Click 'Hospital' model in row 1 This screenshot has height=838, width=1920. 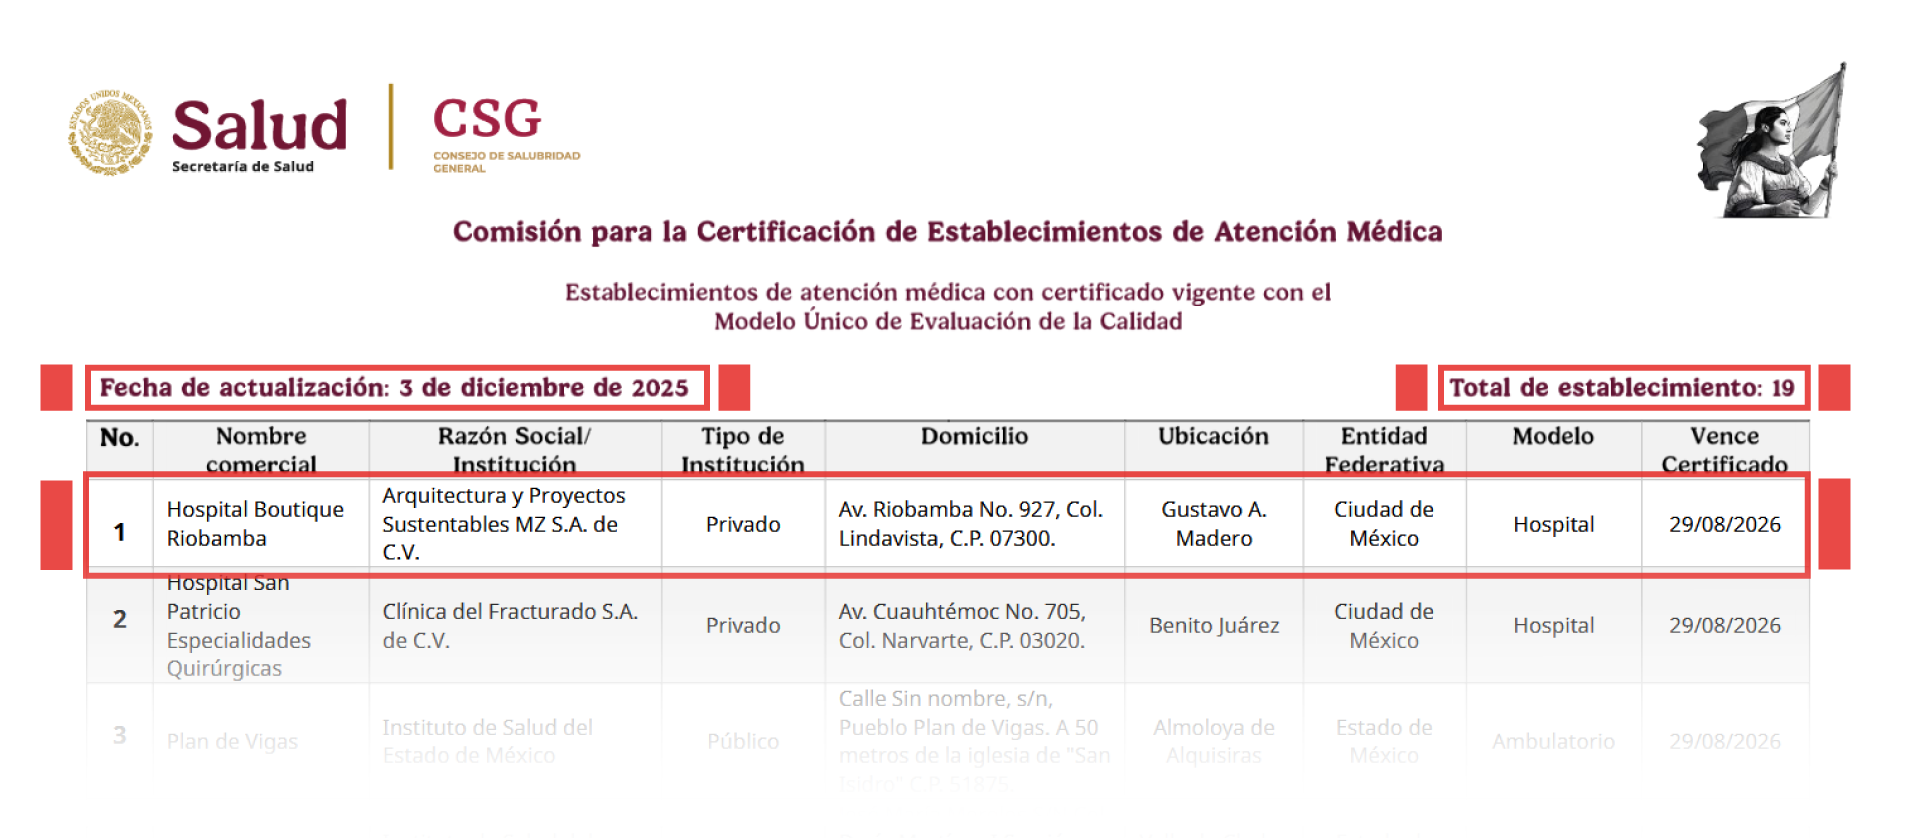pos(1553,524)
